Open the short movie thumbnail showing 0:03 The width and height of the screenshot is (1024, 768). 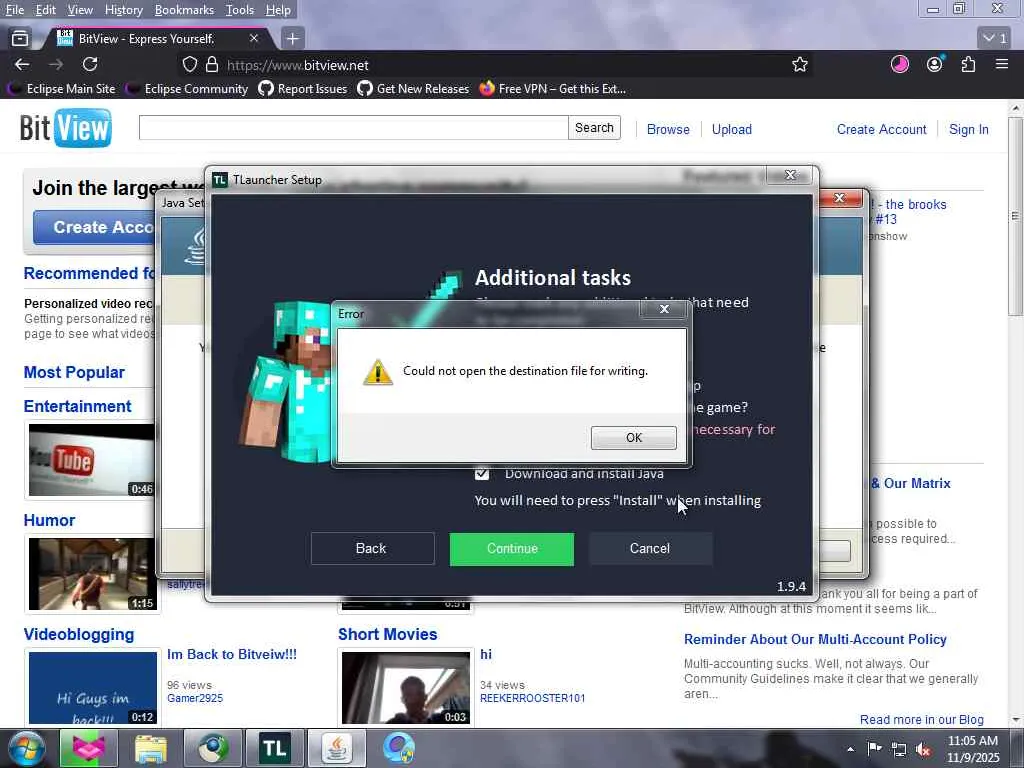406,688
